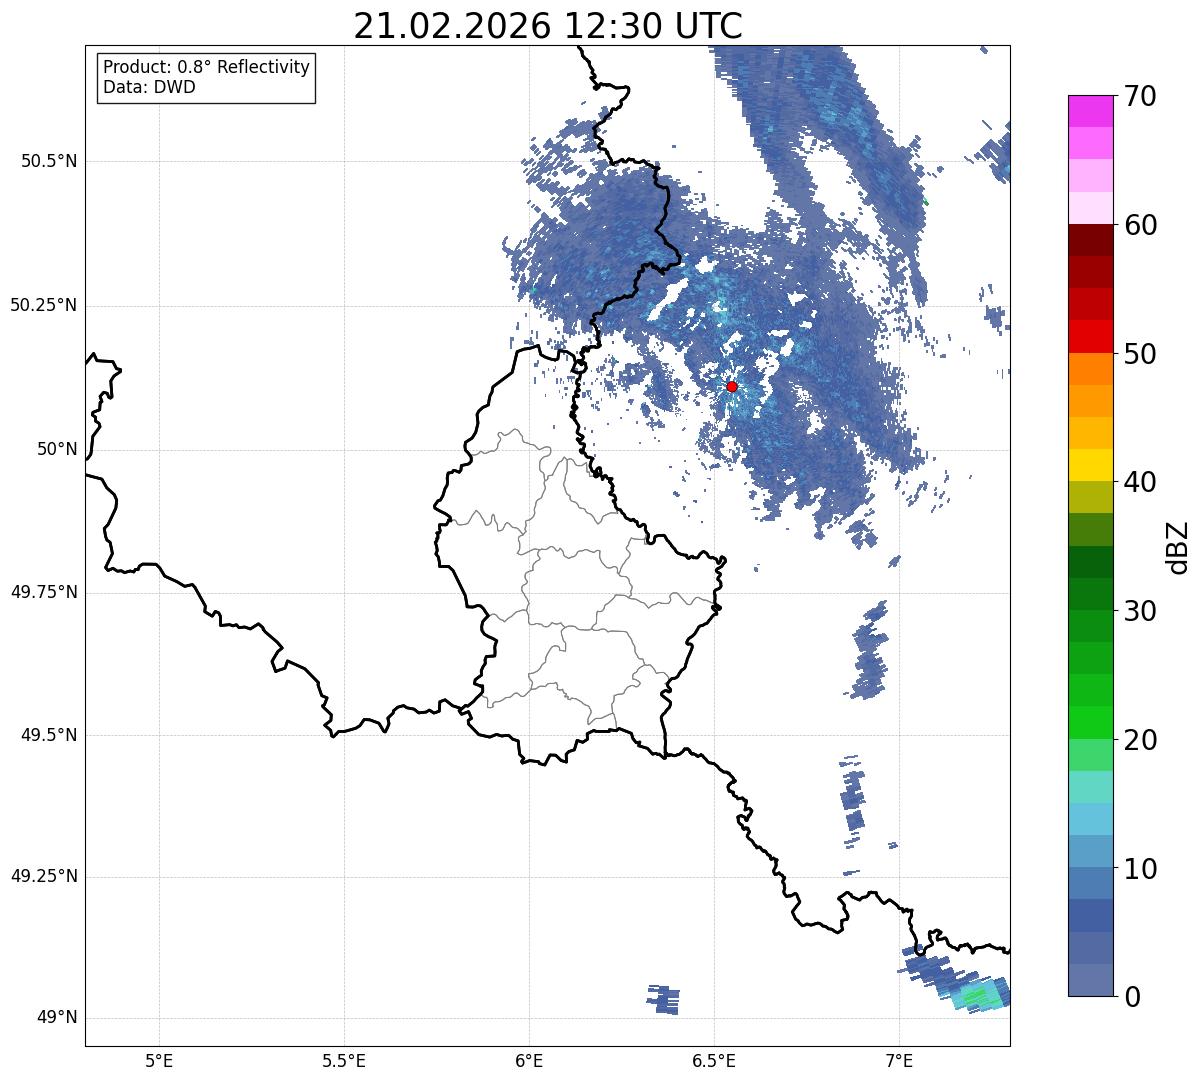Click the 50°N latitude label
Screen dimensions: 1202x1081
pyautogui.click(x=57, y=449)
